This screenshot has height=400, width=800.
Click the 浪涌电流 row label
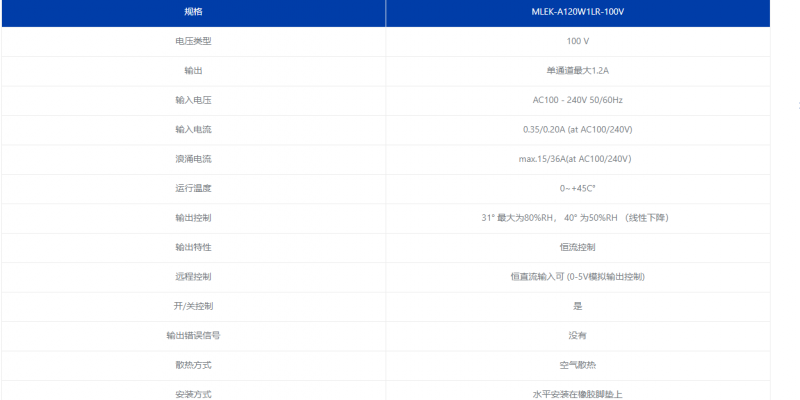193,159
